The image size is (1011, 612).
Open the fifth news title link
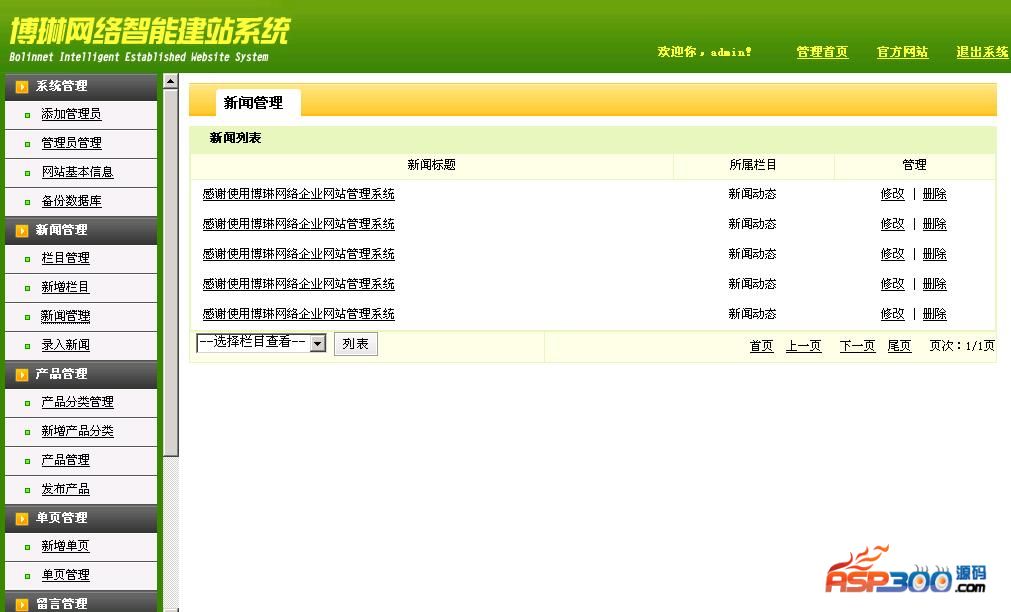[299, 314]
